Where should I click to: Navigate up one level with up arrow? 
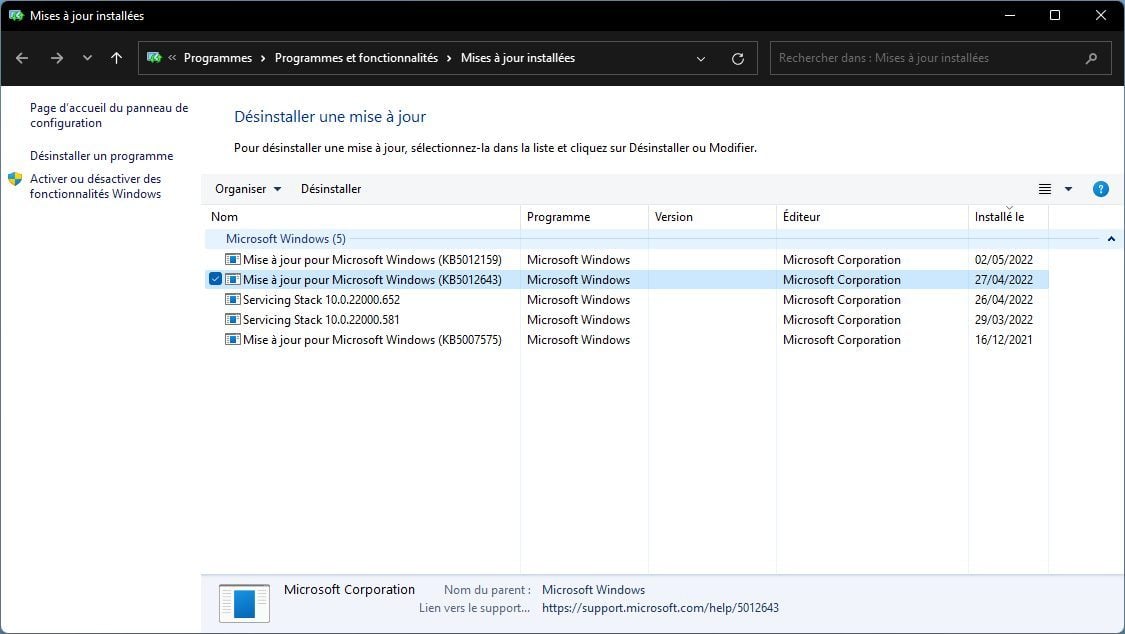(x=116, y=58)
